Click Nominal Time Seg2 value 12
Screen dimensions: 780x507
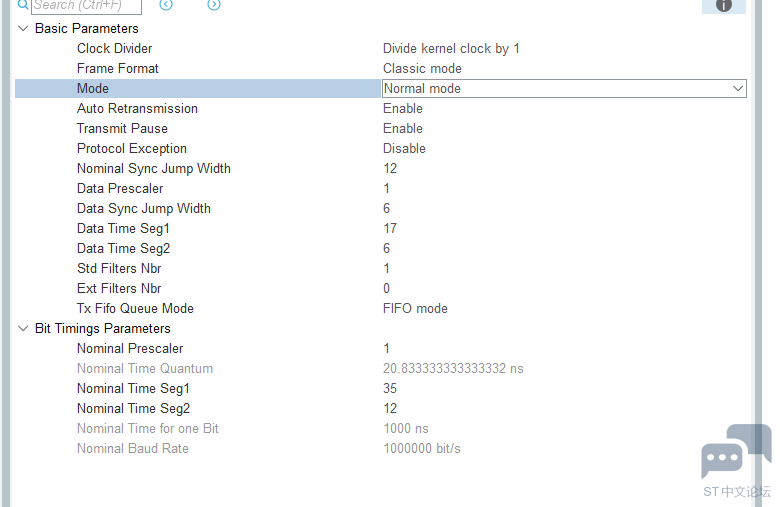coord(390,408)
